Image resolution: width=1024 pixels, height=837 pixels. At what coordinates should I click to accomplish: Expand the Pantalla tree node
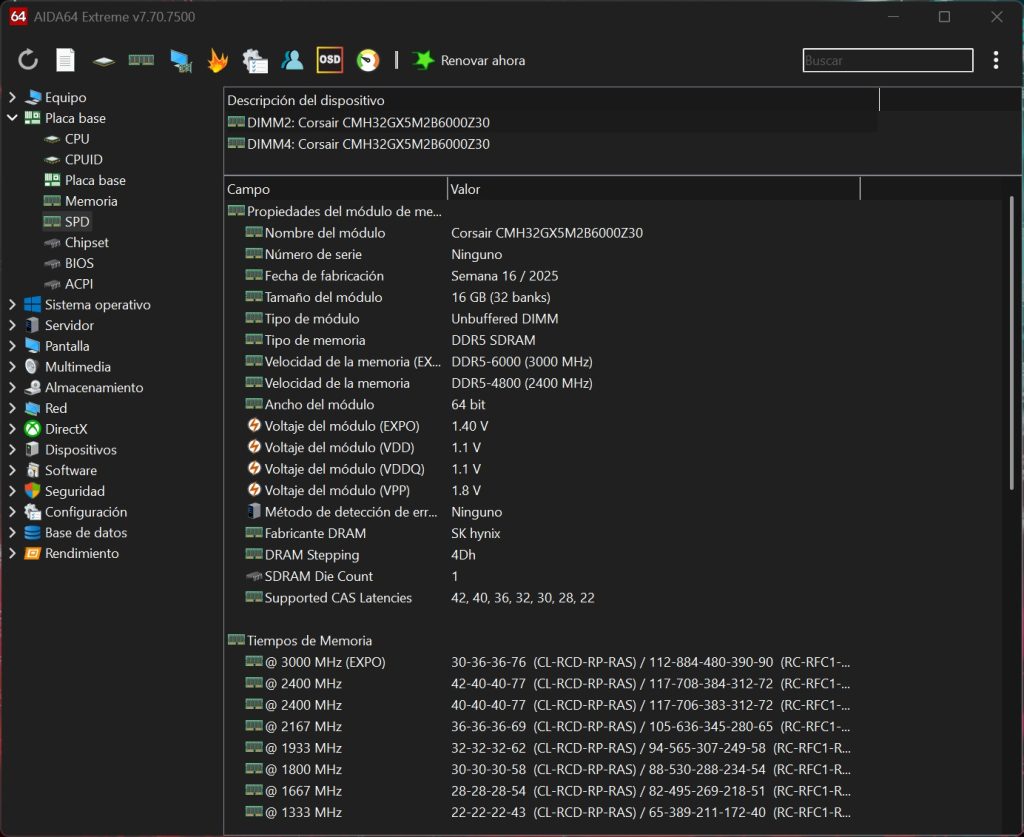pos(12,346)
